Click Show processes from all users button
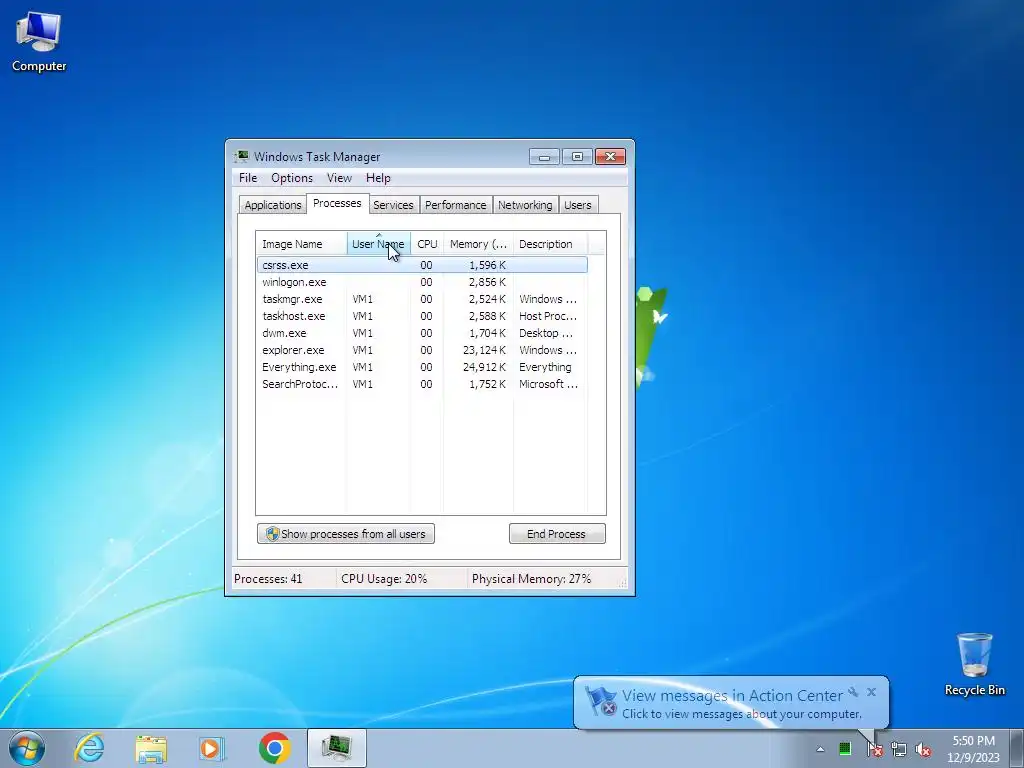This screenshot has height=768, width=1024. 345,534
